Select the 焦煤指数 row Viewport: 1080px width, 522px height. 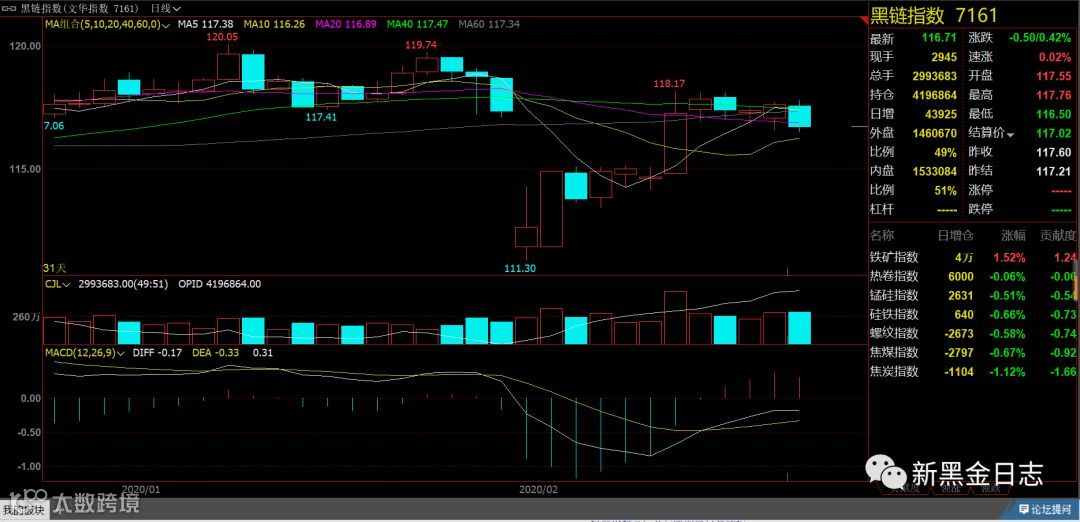[x=973, y=353]
